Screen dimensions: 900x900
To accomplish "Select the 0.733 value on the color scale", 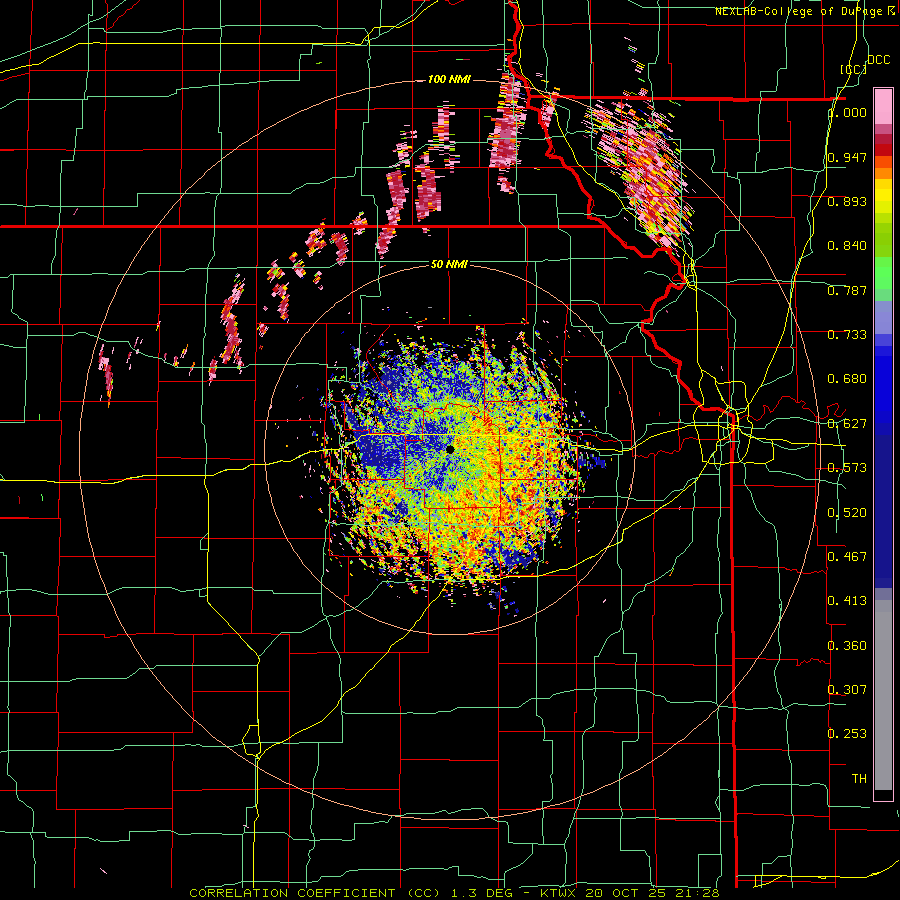I will pyautogui.click(x=847, y=335).
